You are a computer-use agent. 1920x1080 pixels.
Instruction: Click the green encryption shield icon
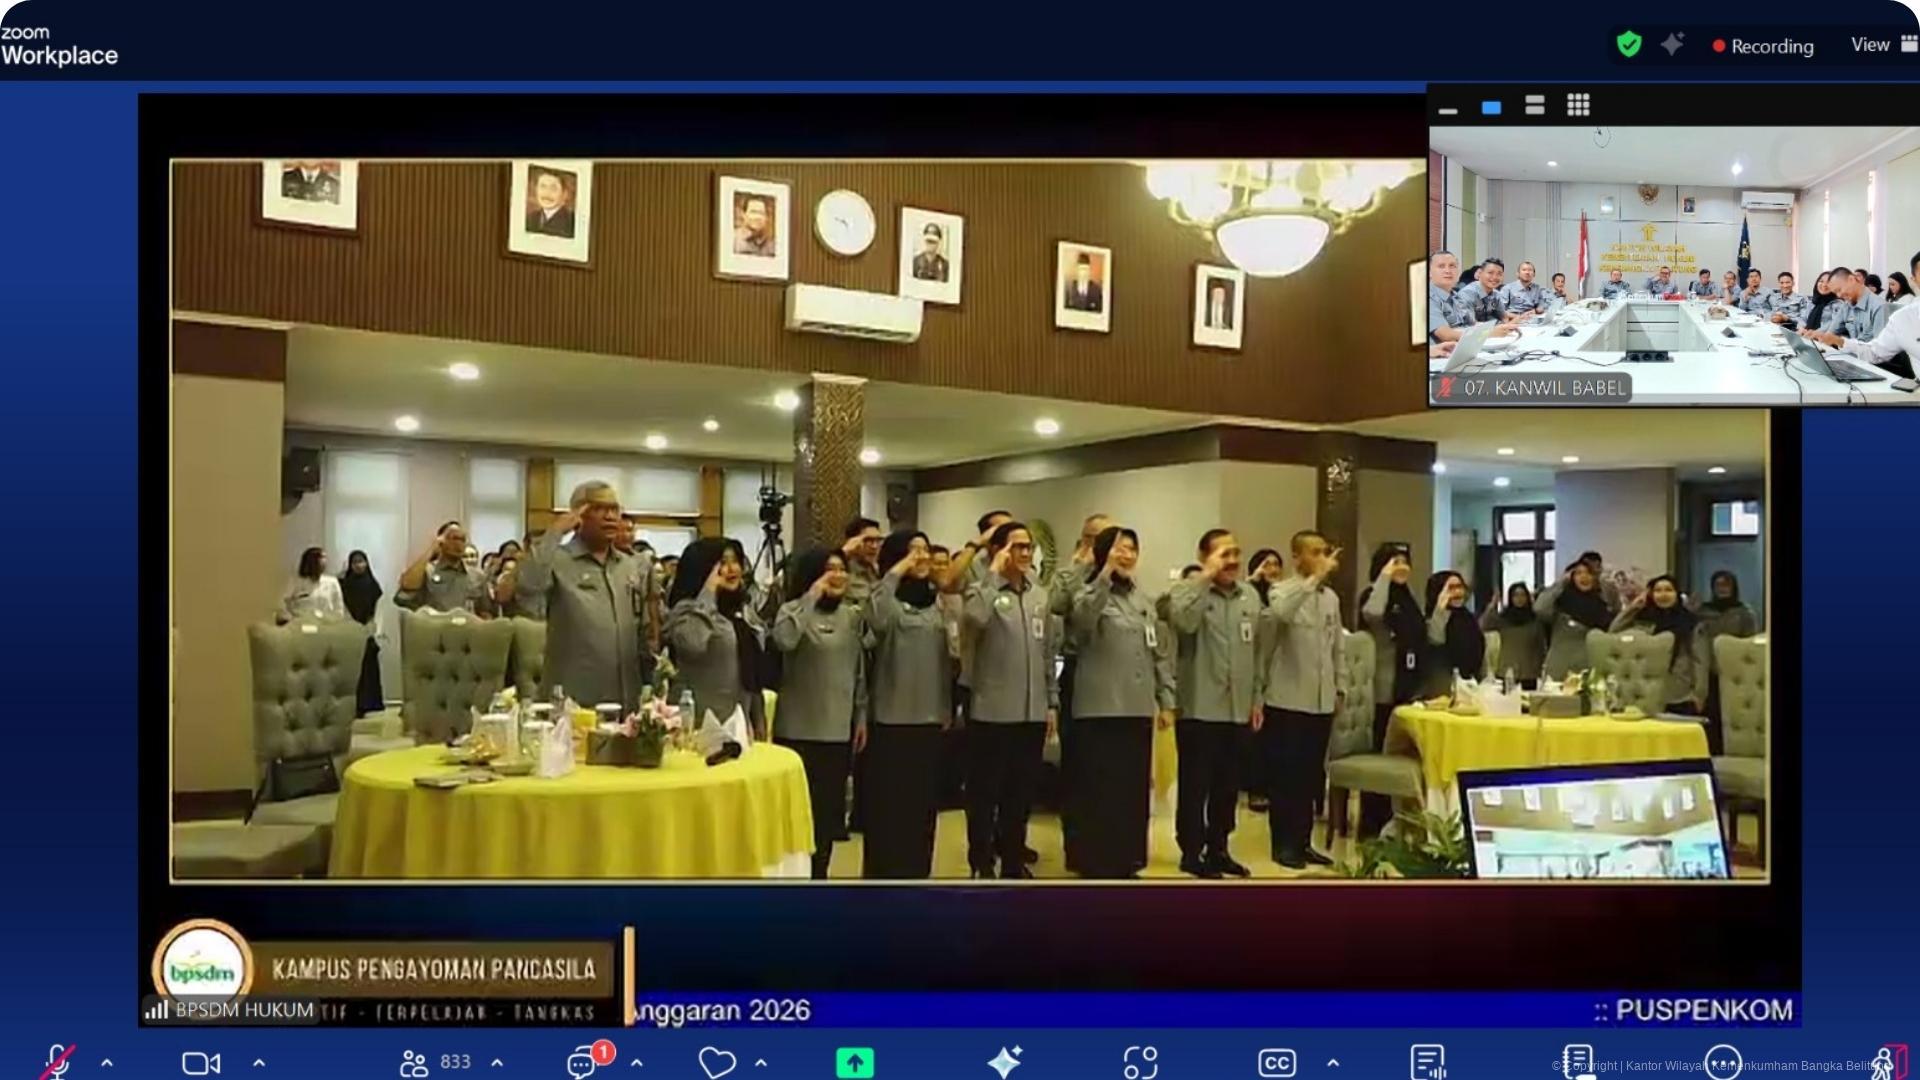coord(1629,44)
